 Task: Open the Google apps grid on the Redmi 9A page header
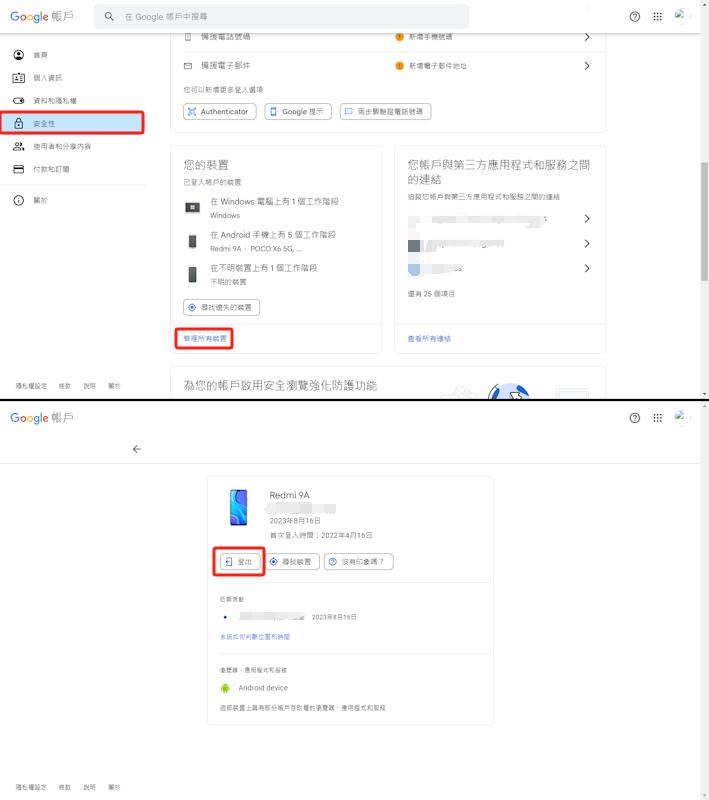pyautogui.click(x=657, y=418)
